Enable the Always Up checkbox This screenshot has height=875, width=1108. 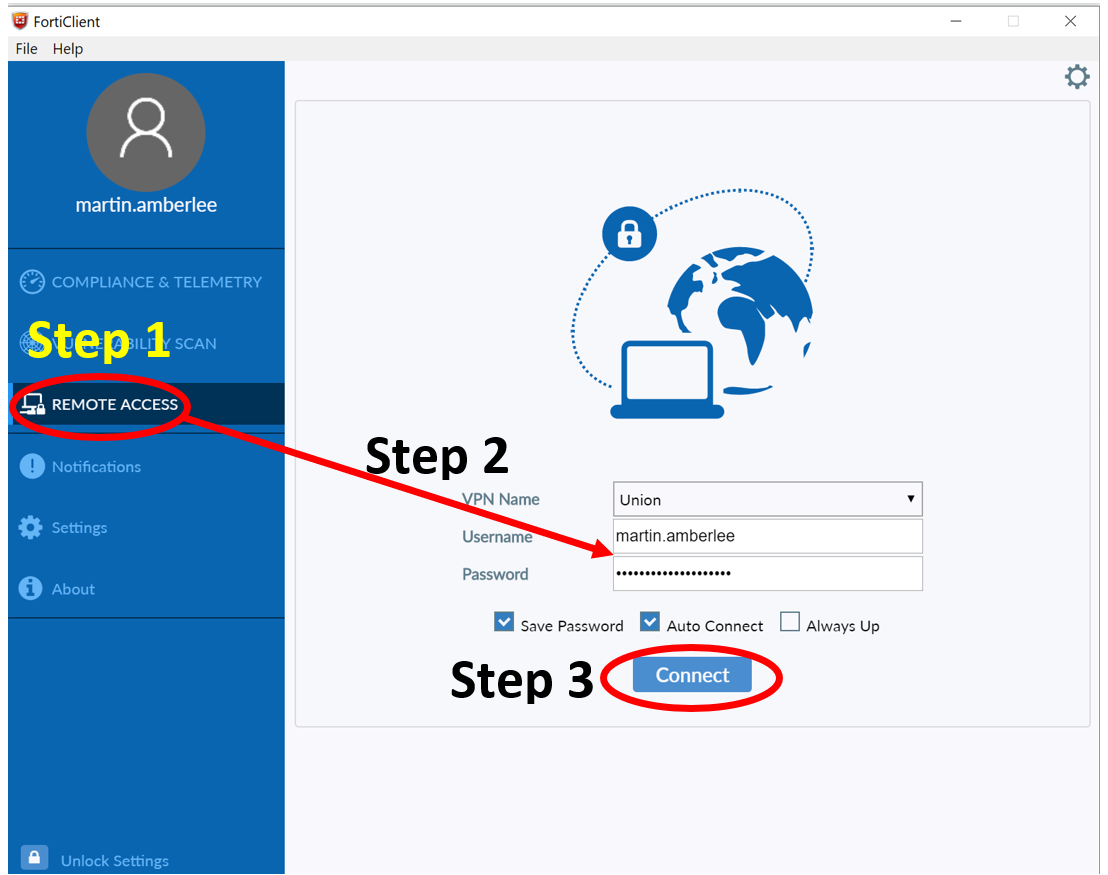(790, 621)
